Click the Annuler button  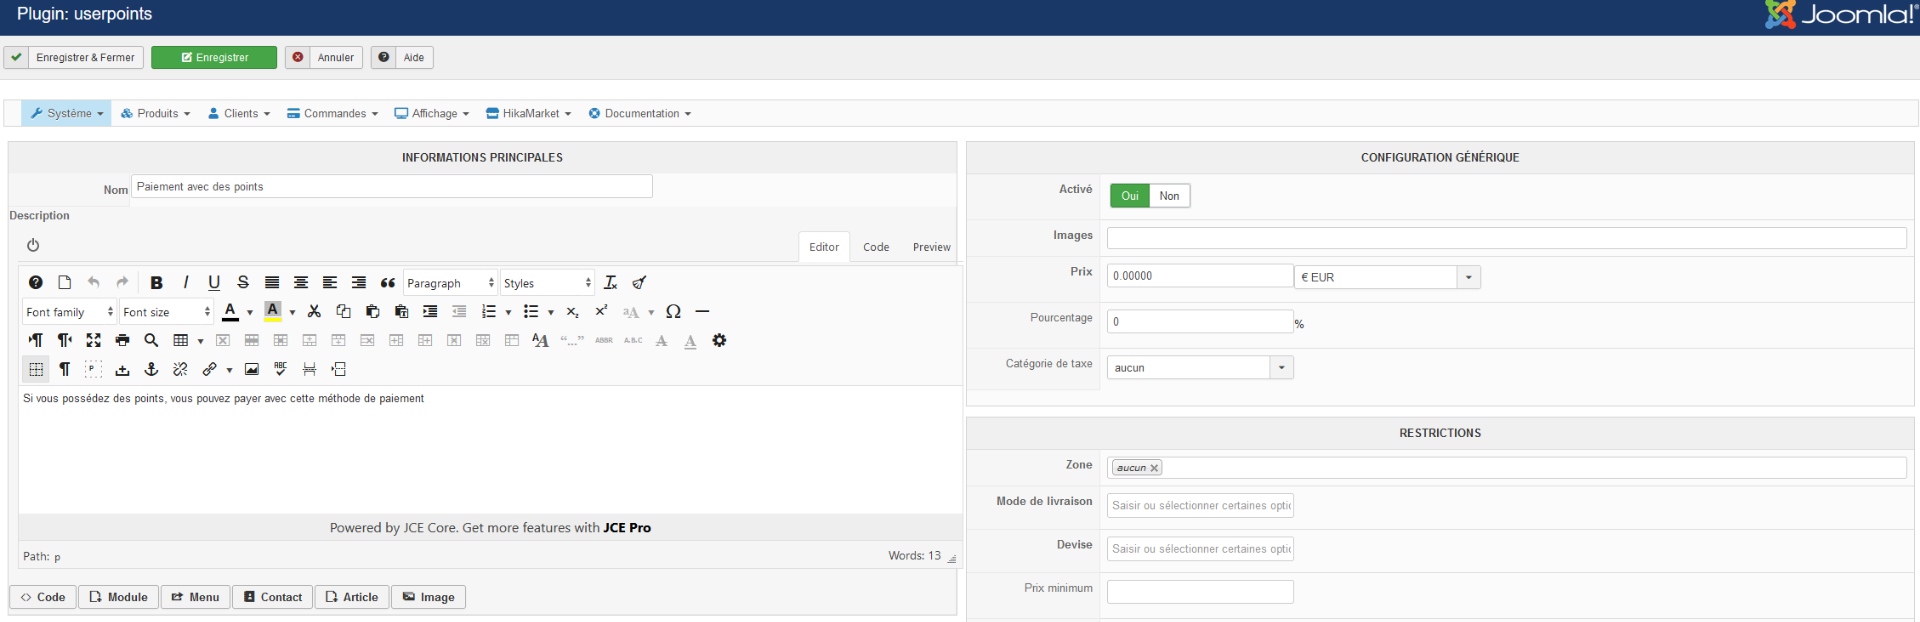click(324, 57)
